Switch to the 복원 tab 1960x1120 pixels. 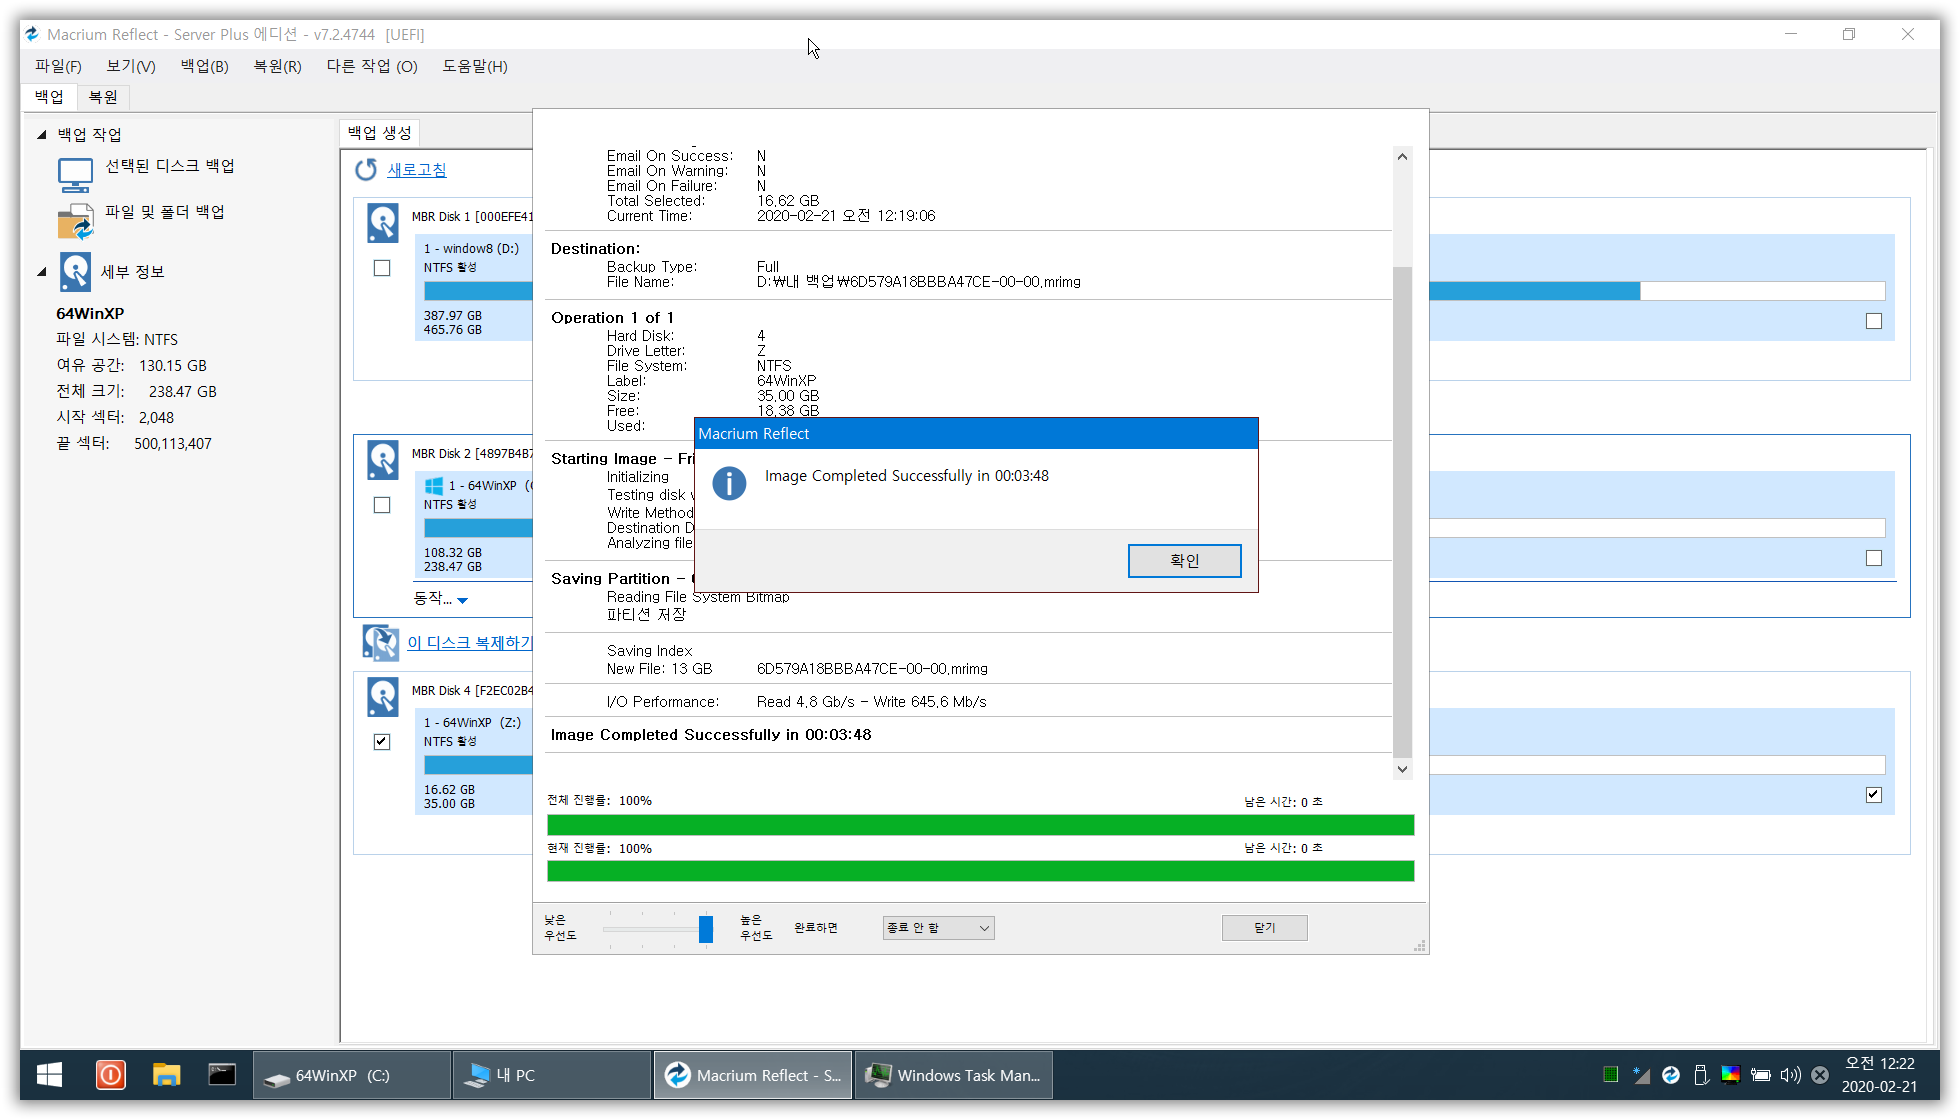[x=103, y=97]
